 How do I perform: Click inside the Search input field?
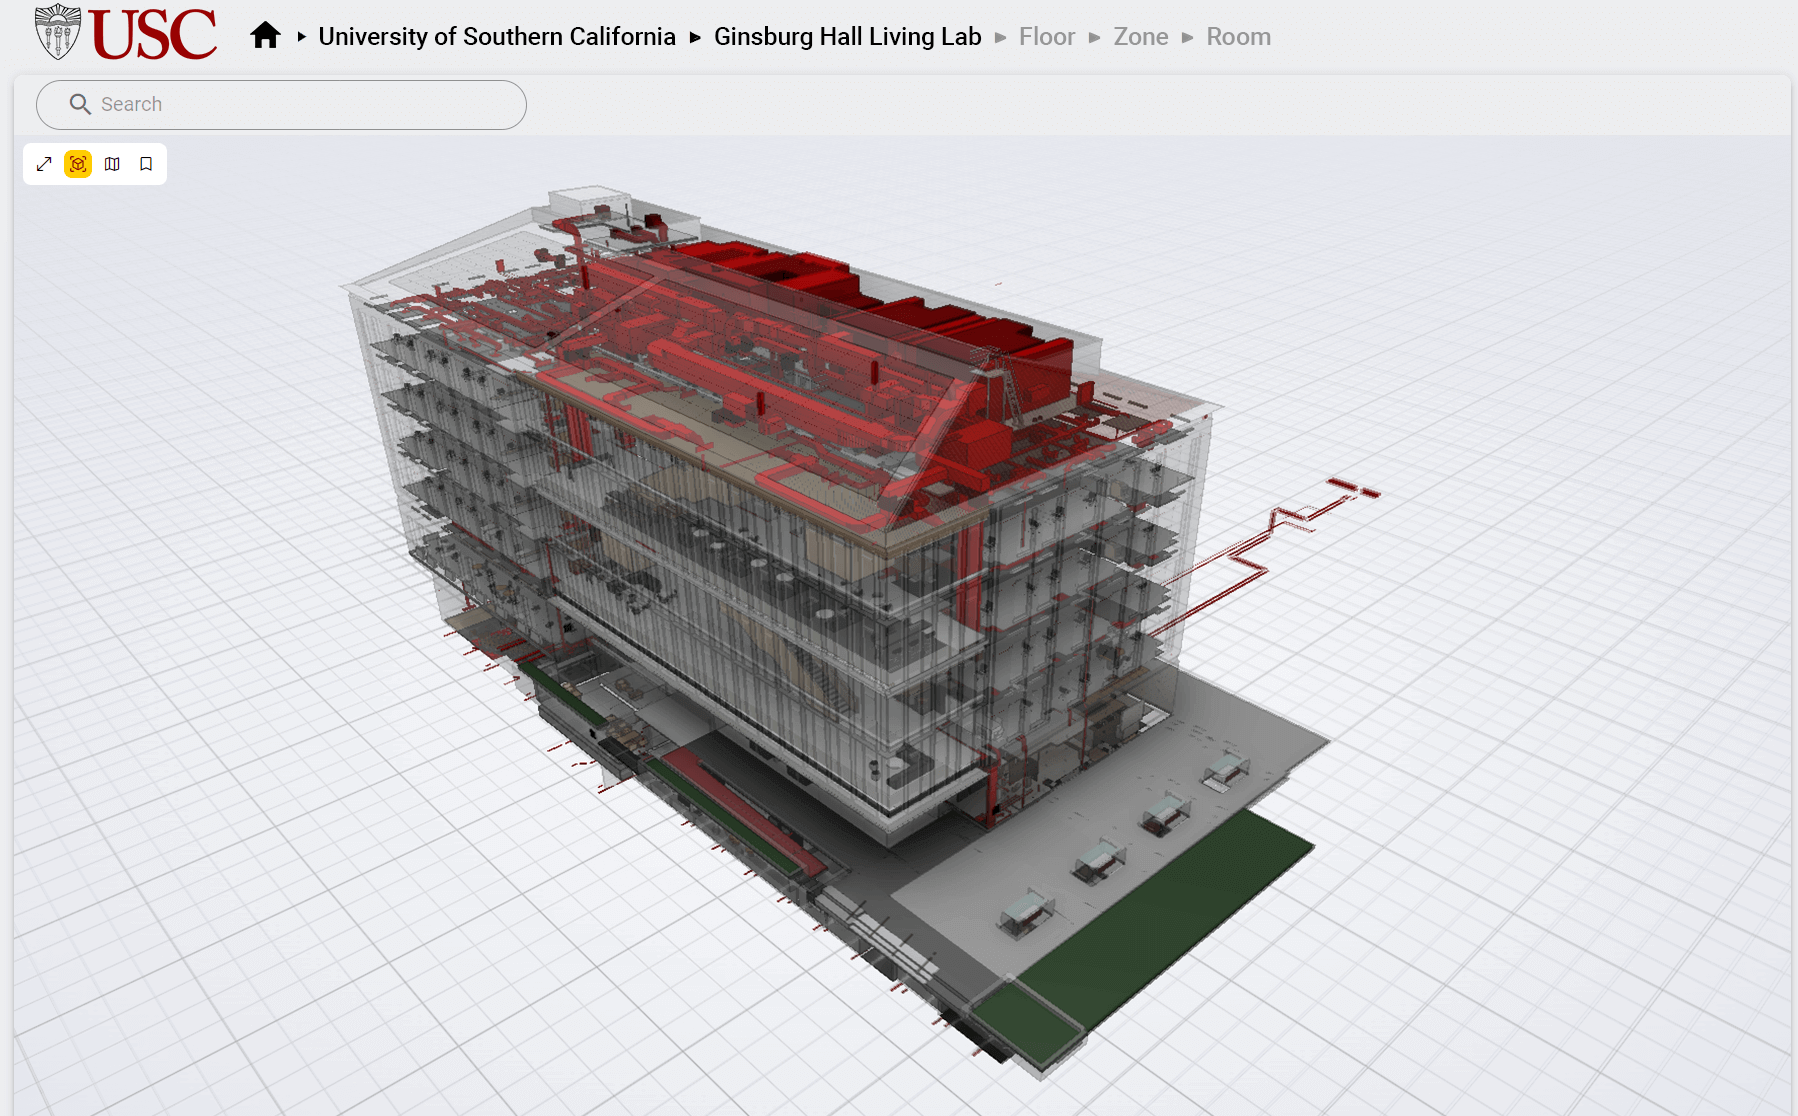pos(300,104)
